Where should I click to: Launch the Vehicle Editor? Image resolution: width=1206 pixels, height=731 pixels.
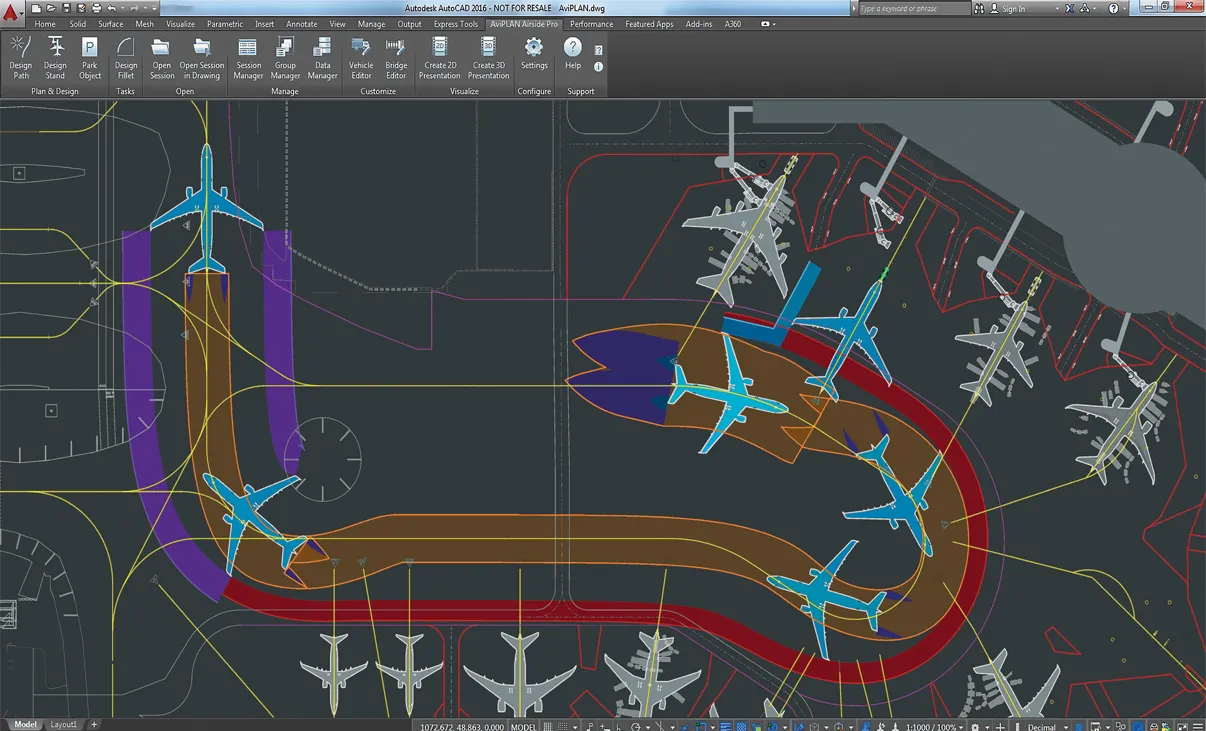click(x=361, y=57)
